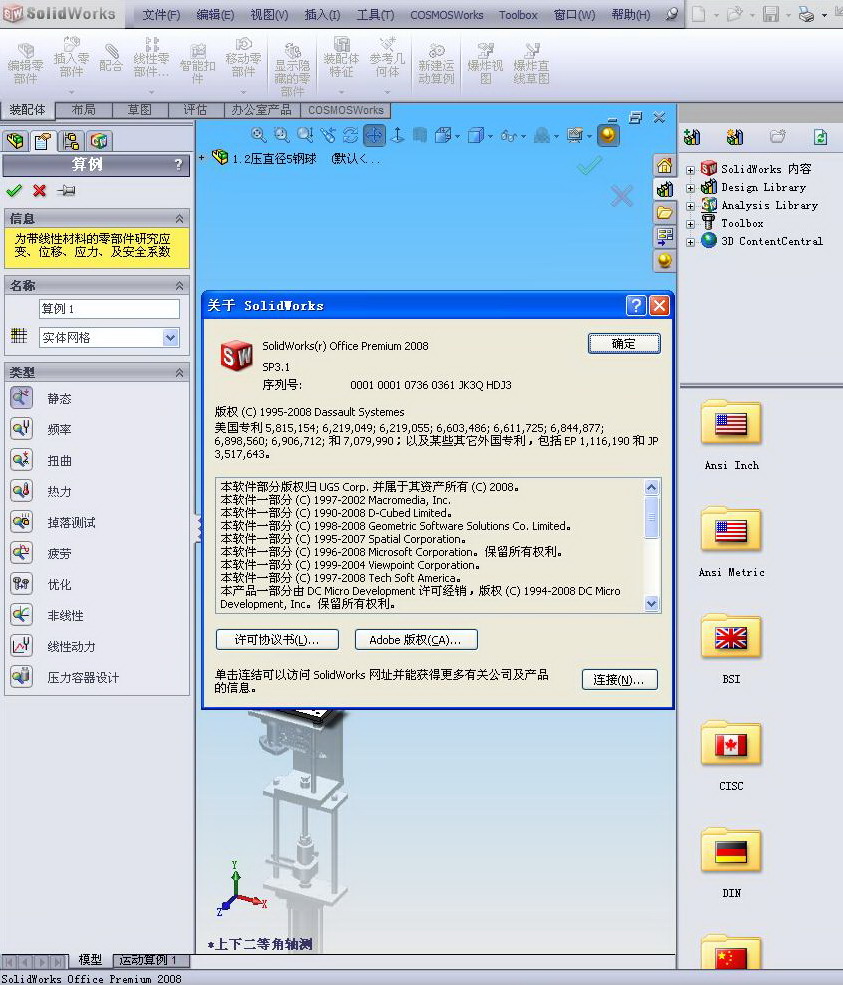Image resolution: width=843 pixels, height=985 pixels.
Task: Click the Linear Component Pattern icon
Action: [x=151, y=58]
